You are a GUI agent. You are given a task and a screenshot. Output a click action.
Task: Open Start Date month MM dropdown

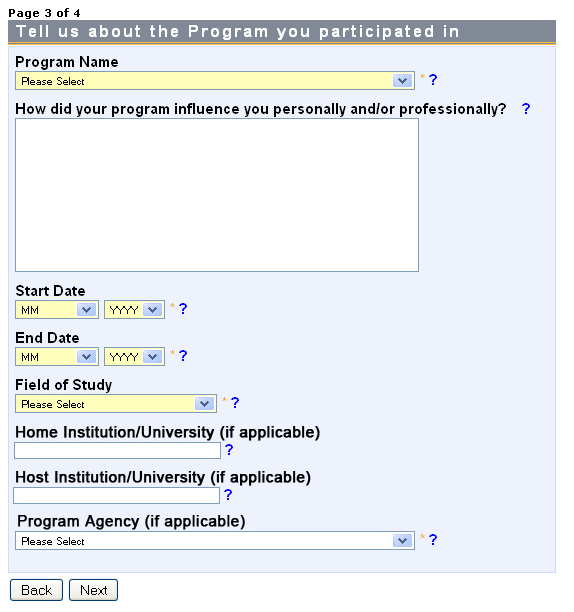click(x=57, y=310)
